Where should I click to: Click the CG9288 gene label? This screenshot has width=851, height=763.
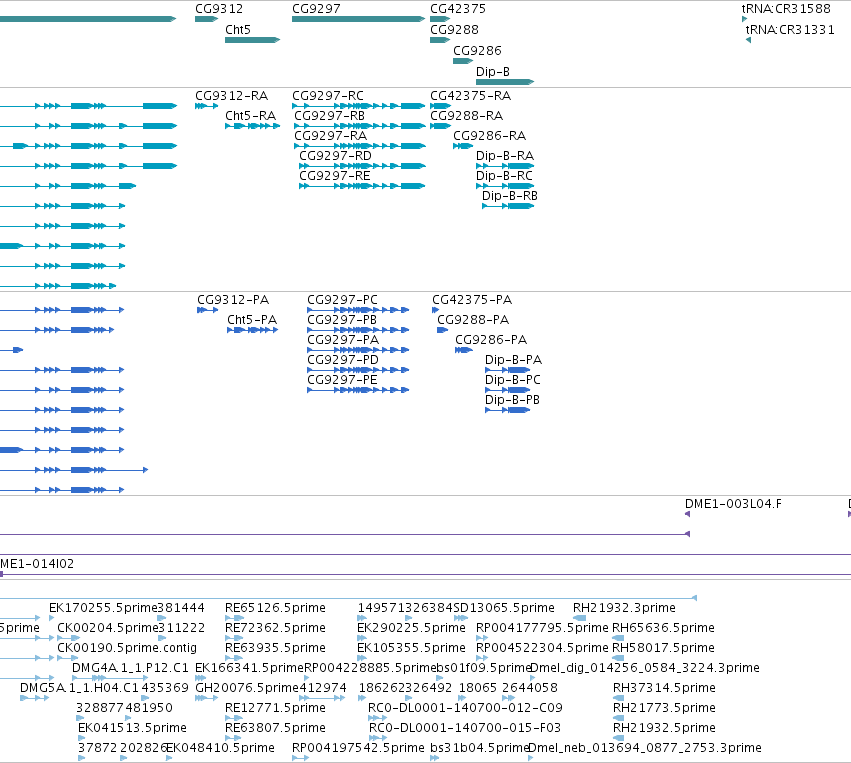[x=454, y=30]
